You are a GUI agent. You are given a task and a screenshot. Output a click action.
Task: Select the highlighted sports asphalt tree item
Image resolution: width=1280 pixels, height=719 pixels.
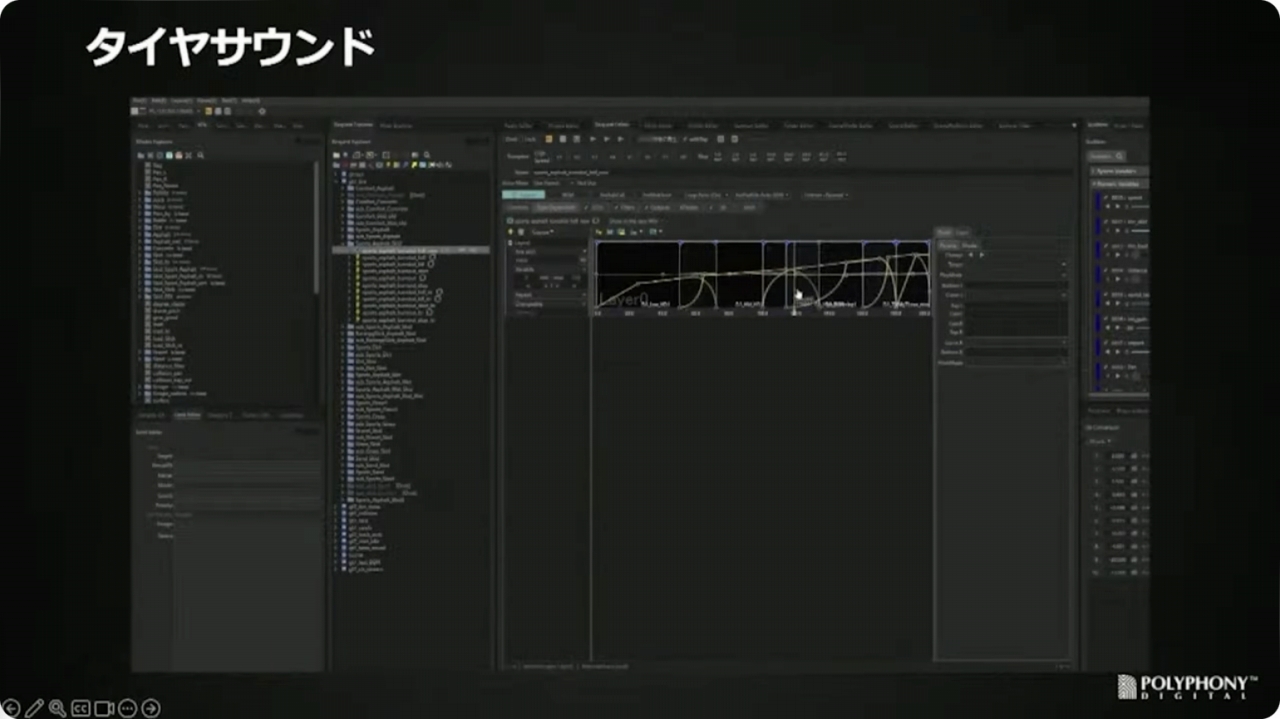400,250
